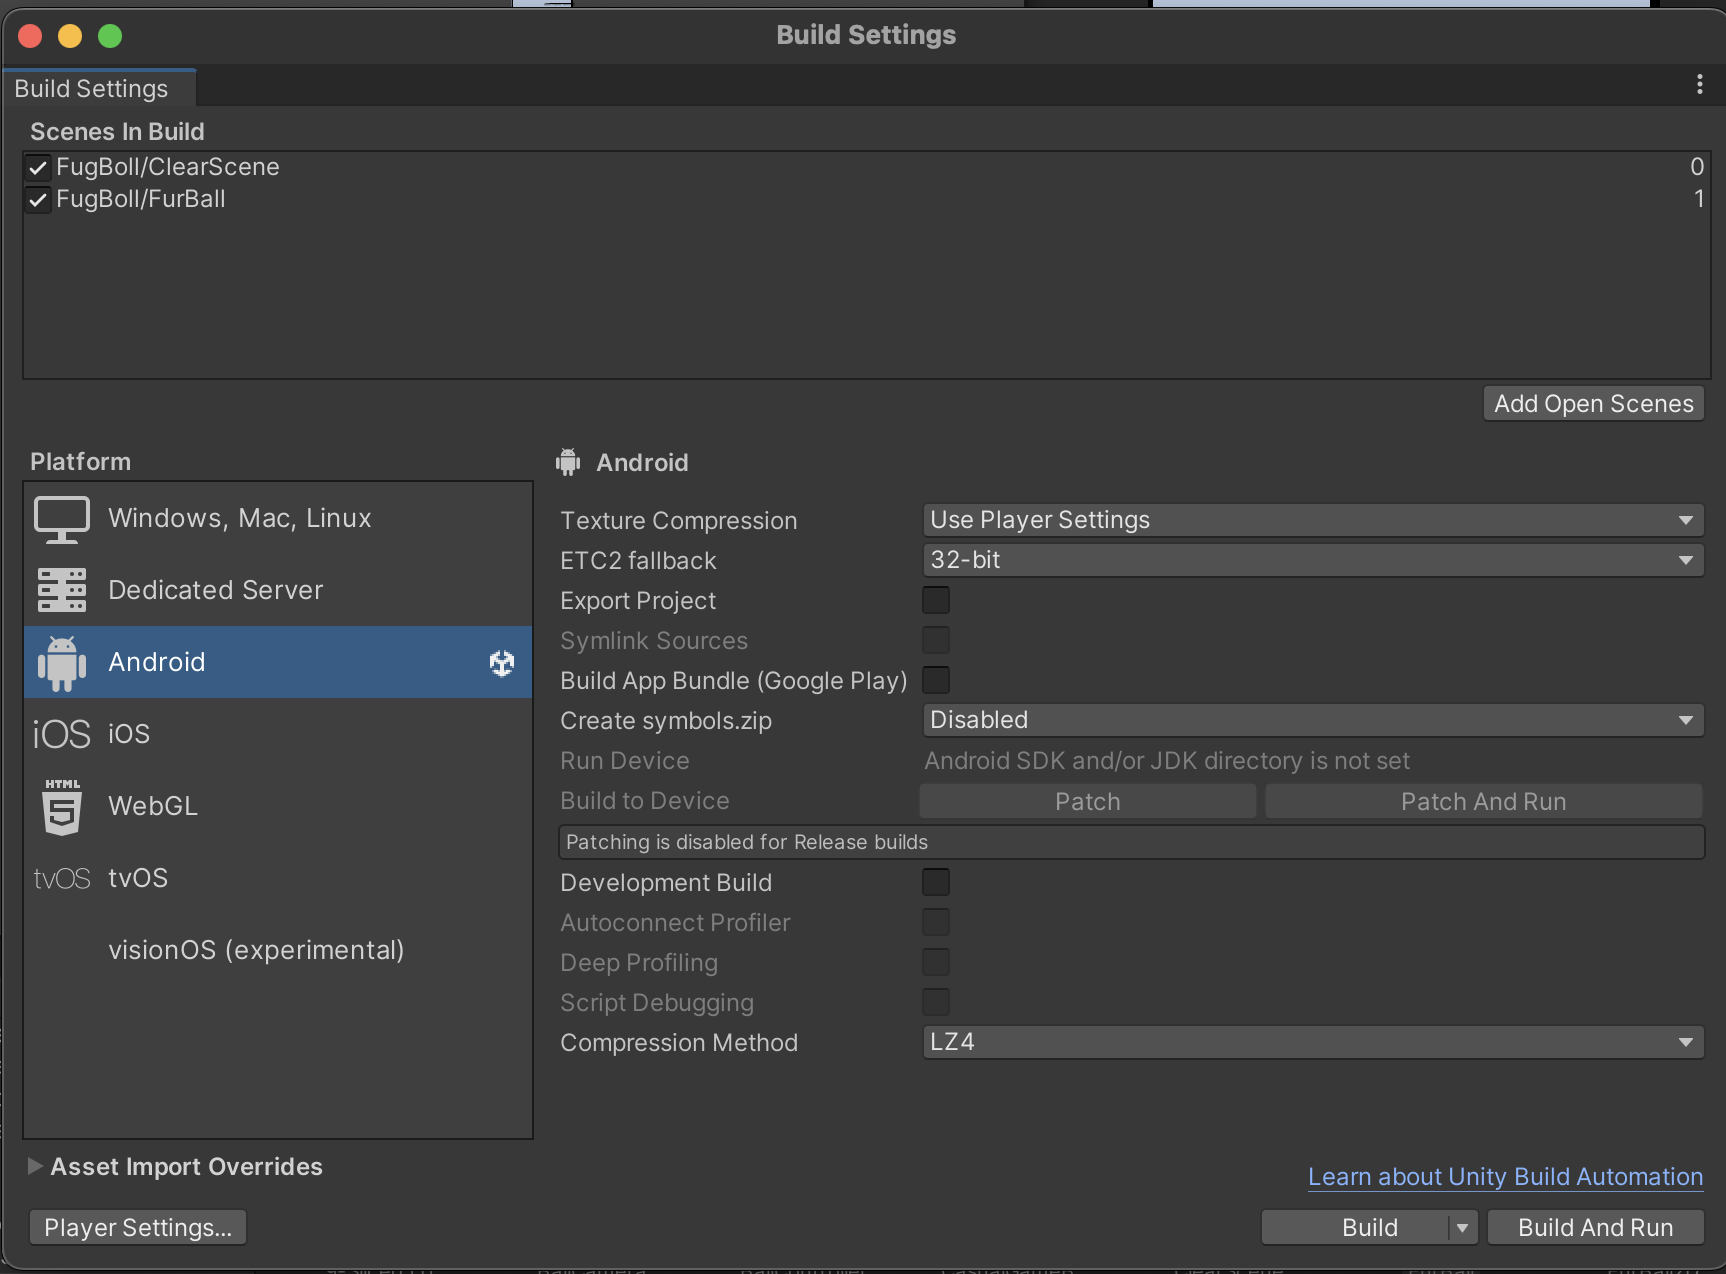Open the Create symbols.zip dropdown
The height and width of the screenshot is (1274, 1726).
pyautogui.click(x=1313, y=720)
